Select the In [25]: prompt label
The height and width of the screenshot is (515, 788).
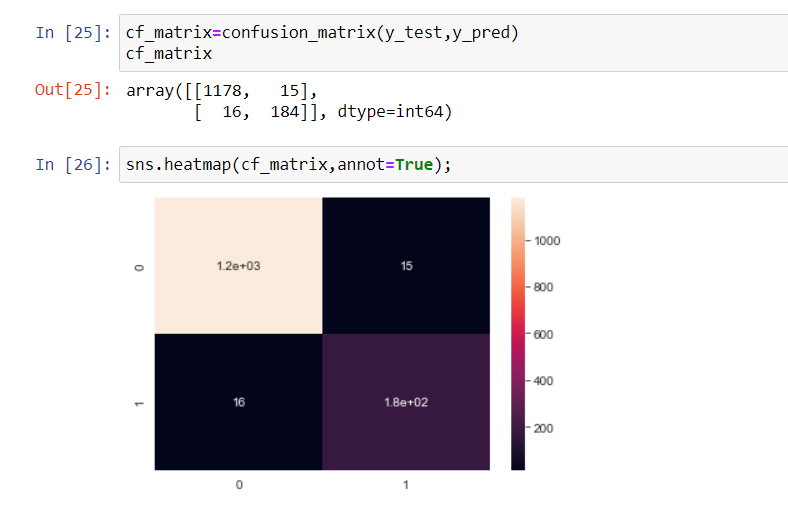(x=73, y=33)
